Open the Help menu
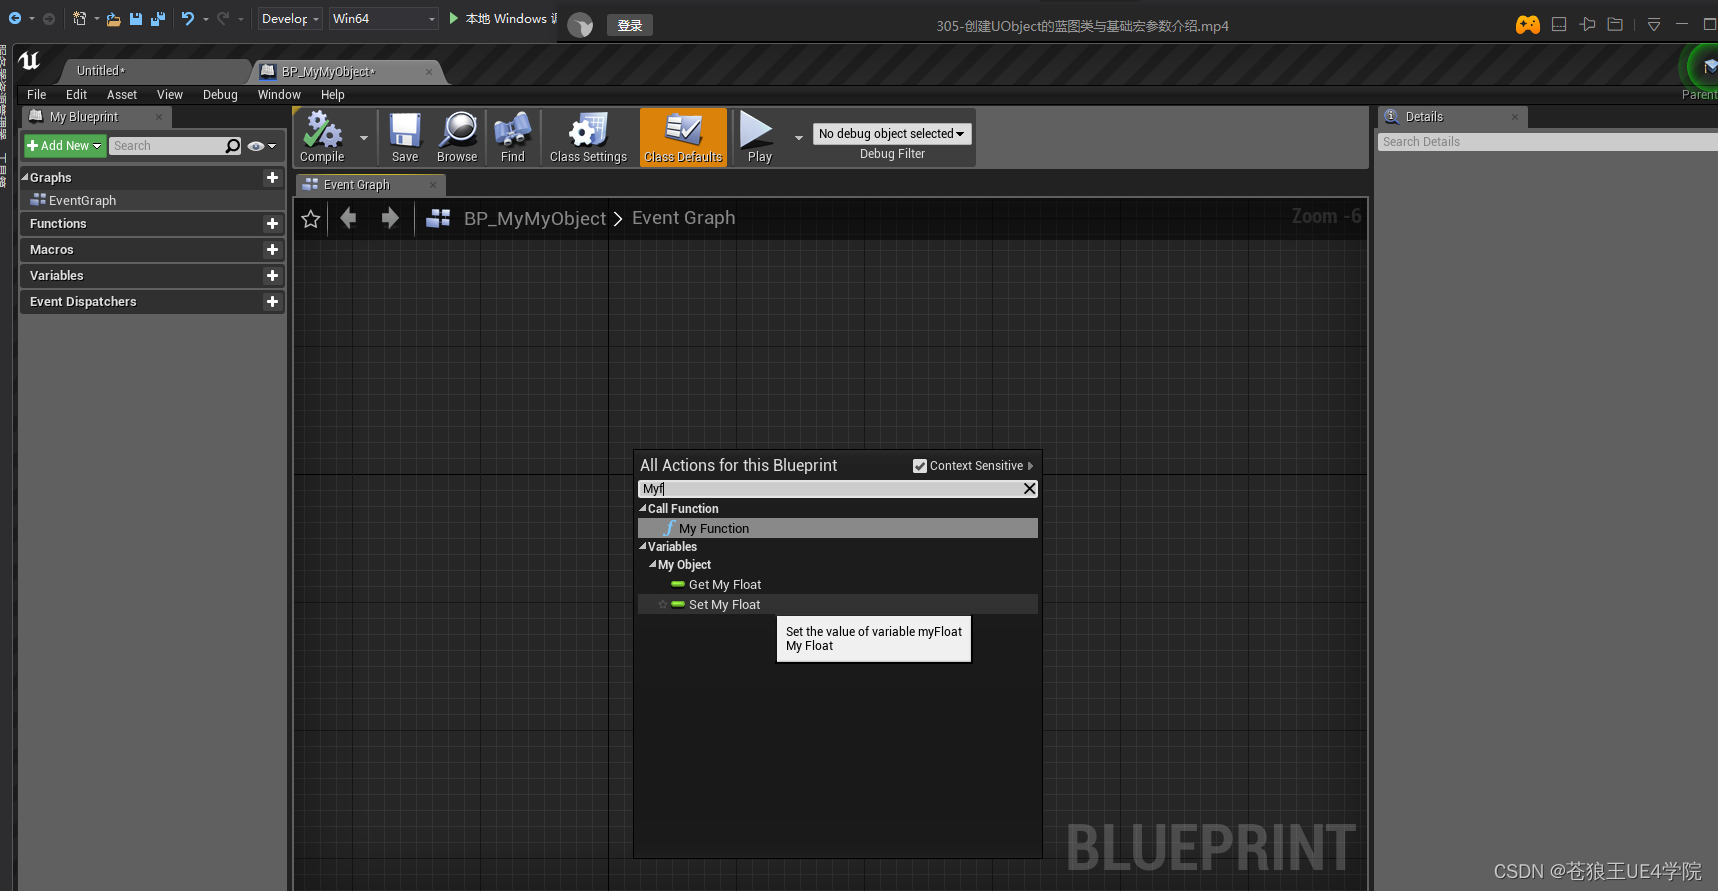The height and width of the screenshot is (891, 1718). click(333, 95)
